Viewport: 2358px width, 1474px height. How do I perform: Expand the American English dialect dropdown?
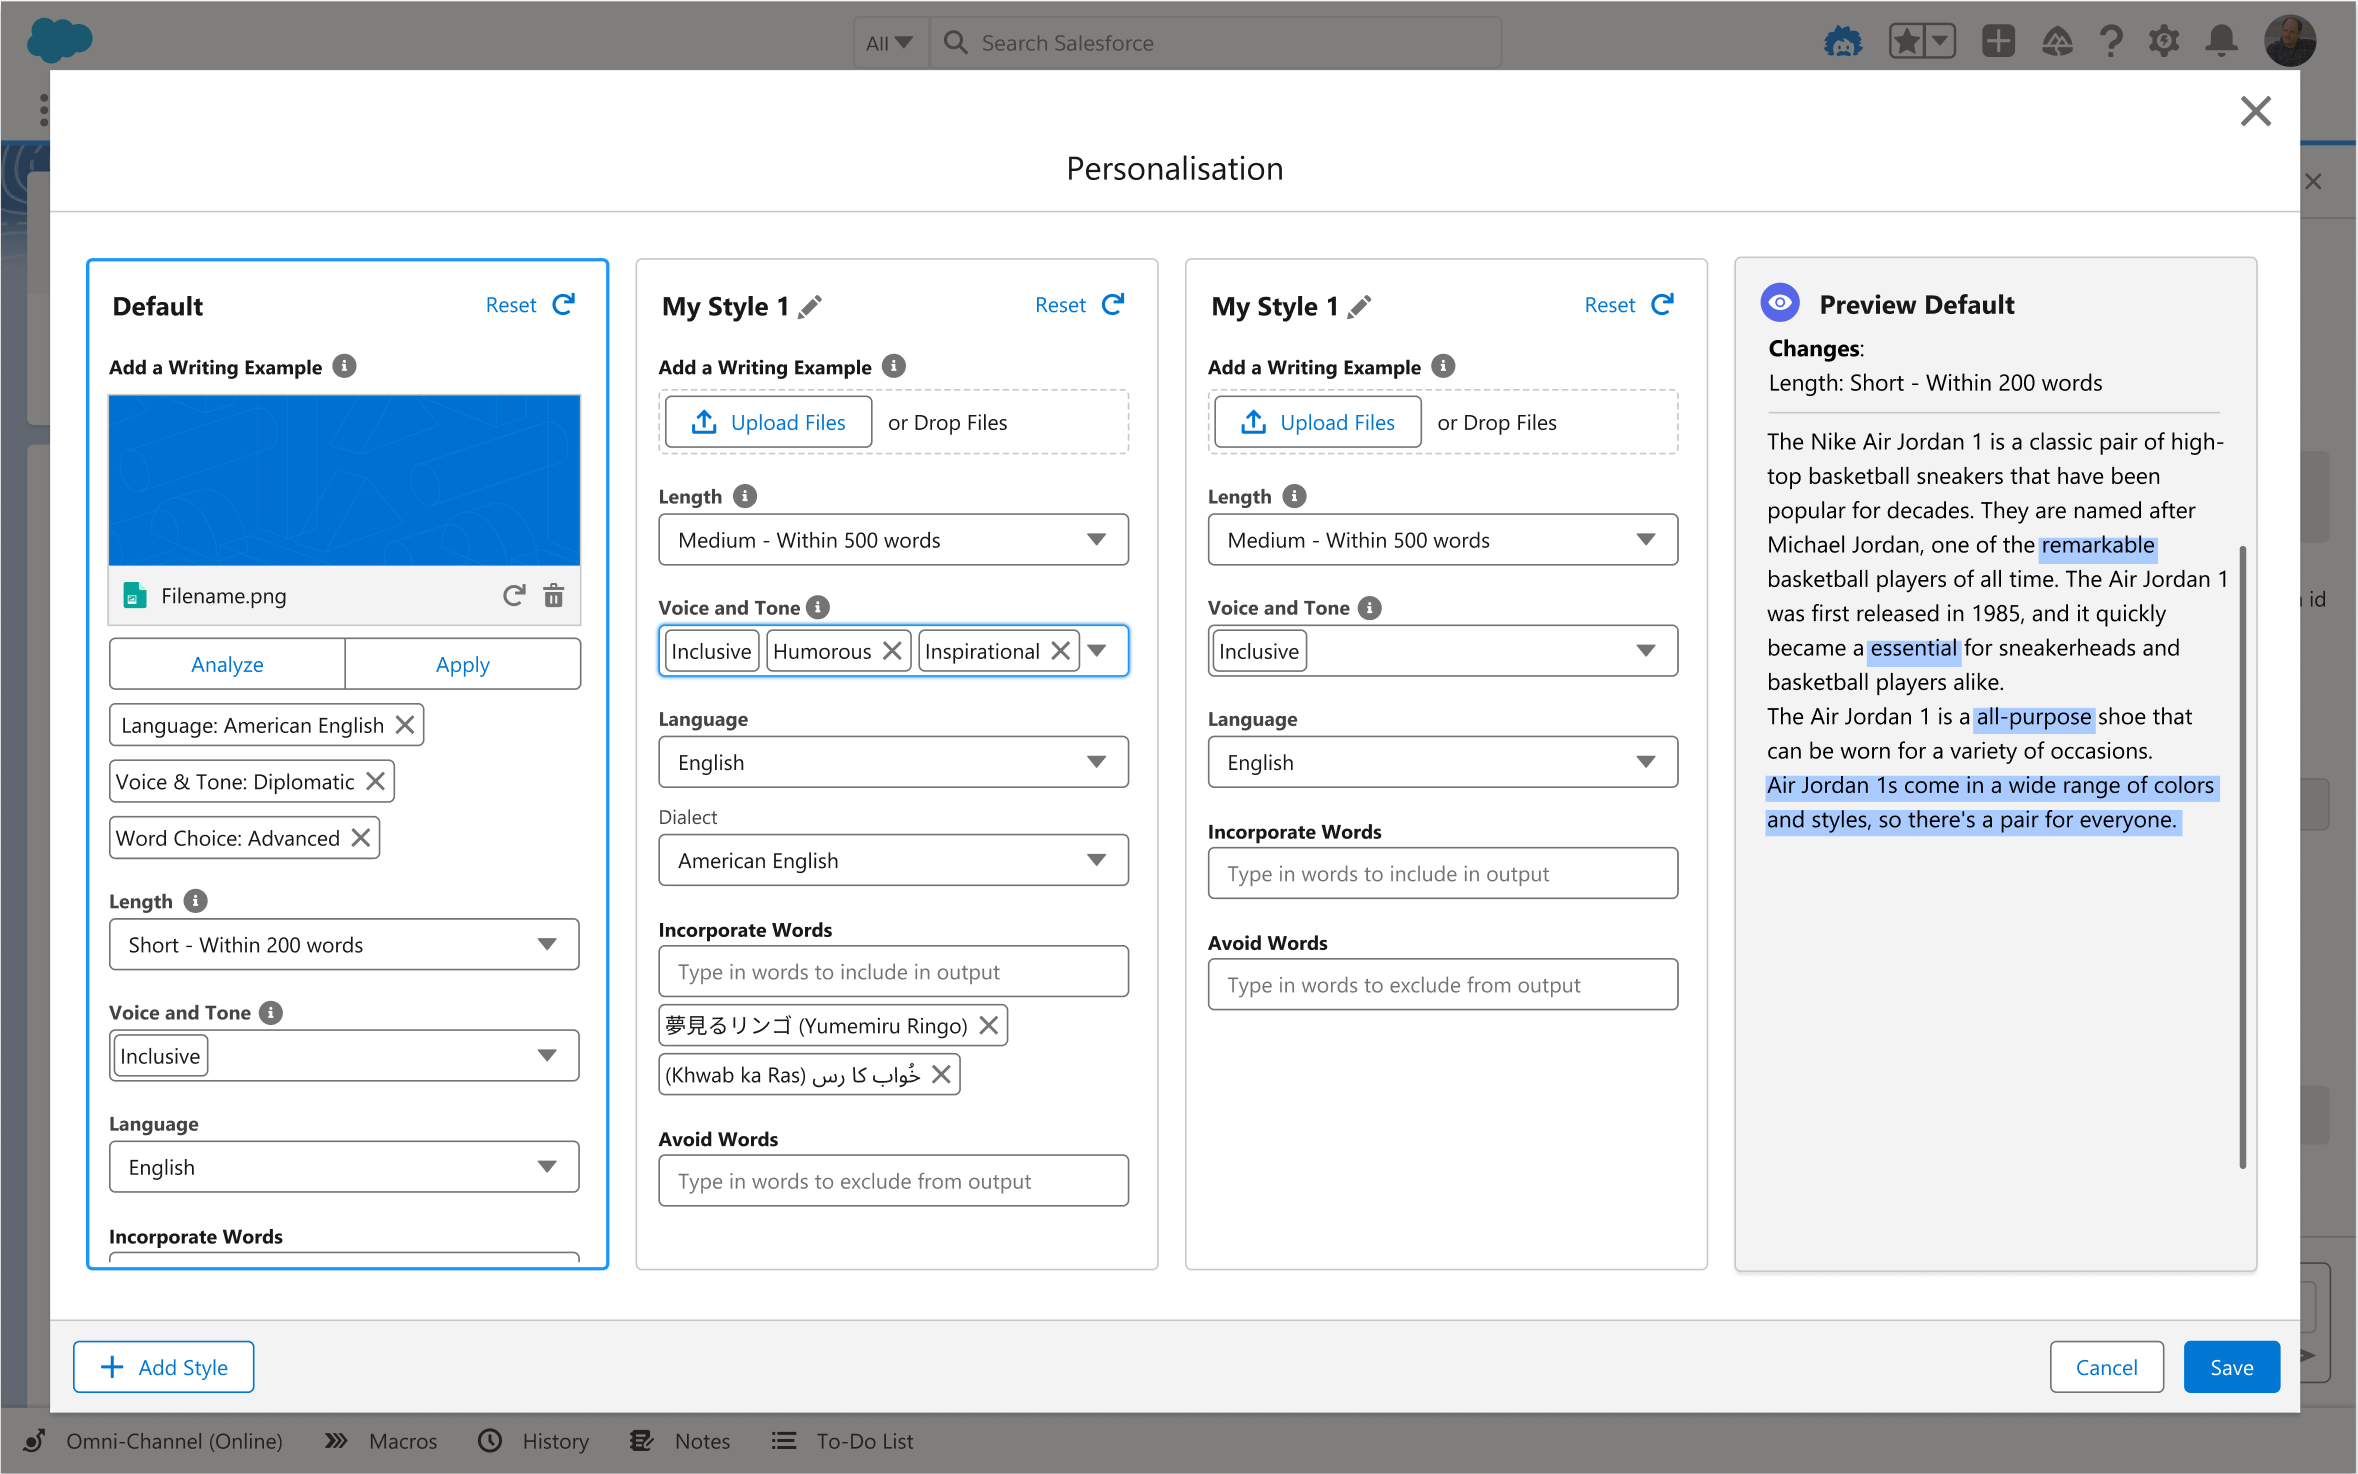893,860
